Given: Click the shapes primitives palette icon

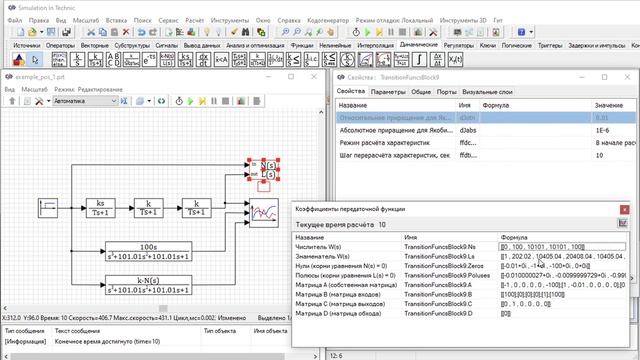Looking at the screenshot, I should 18,60.
